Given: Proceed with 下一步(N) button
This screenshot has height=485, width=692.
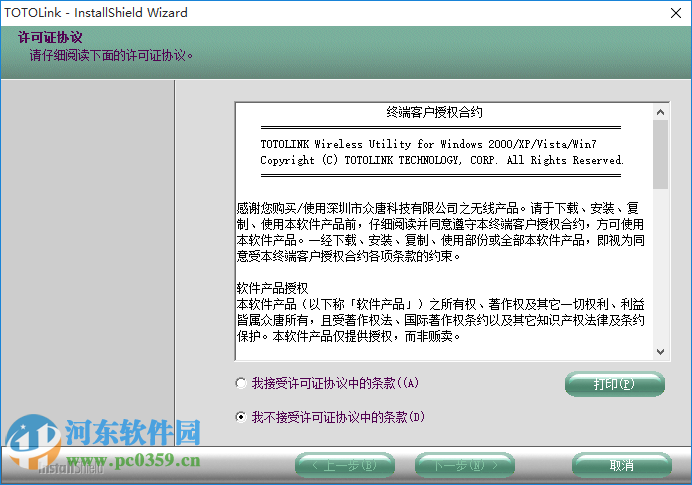Looking at the screenshot, I should (x=465, y=465).
